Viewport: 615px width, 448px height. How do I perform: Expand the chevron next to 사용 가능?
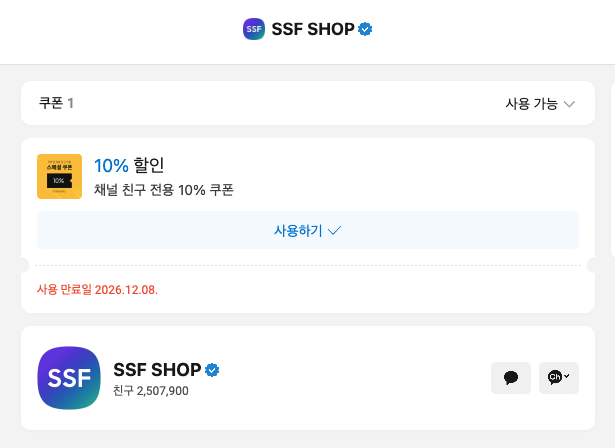570,104
